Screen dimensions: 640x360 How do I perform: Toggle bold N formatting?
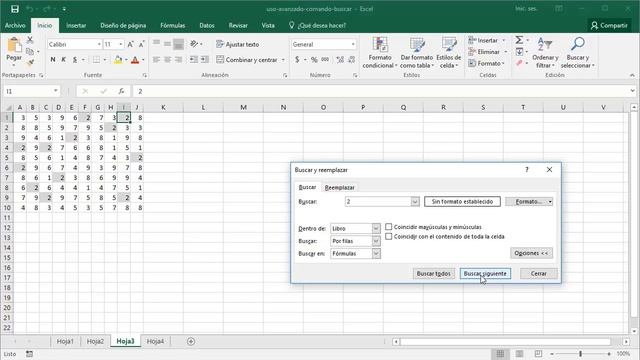click(x=53, y=60)
